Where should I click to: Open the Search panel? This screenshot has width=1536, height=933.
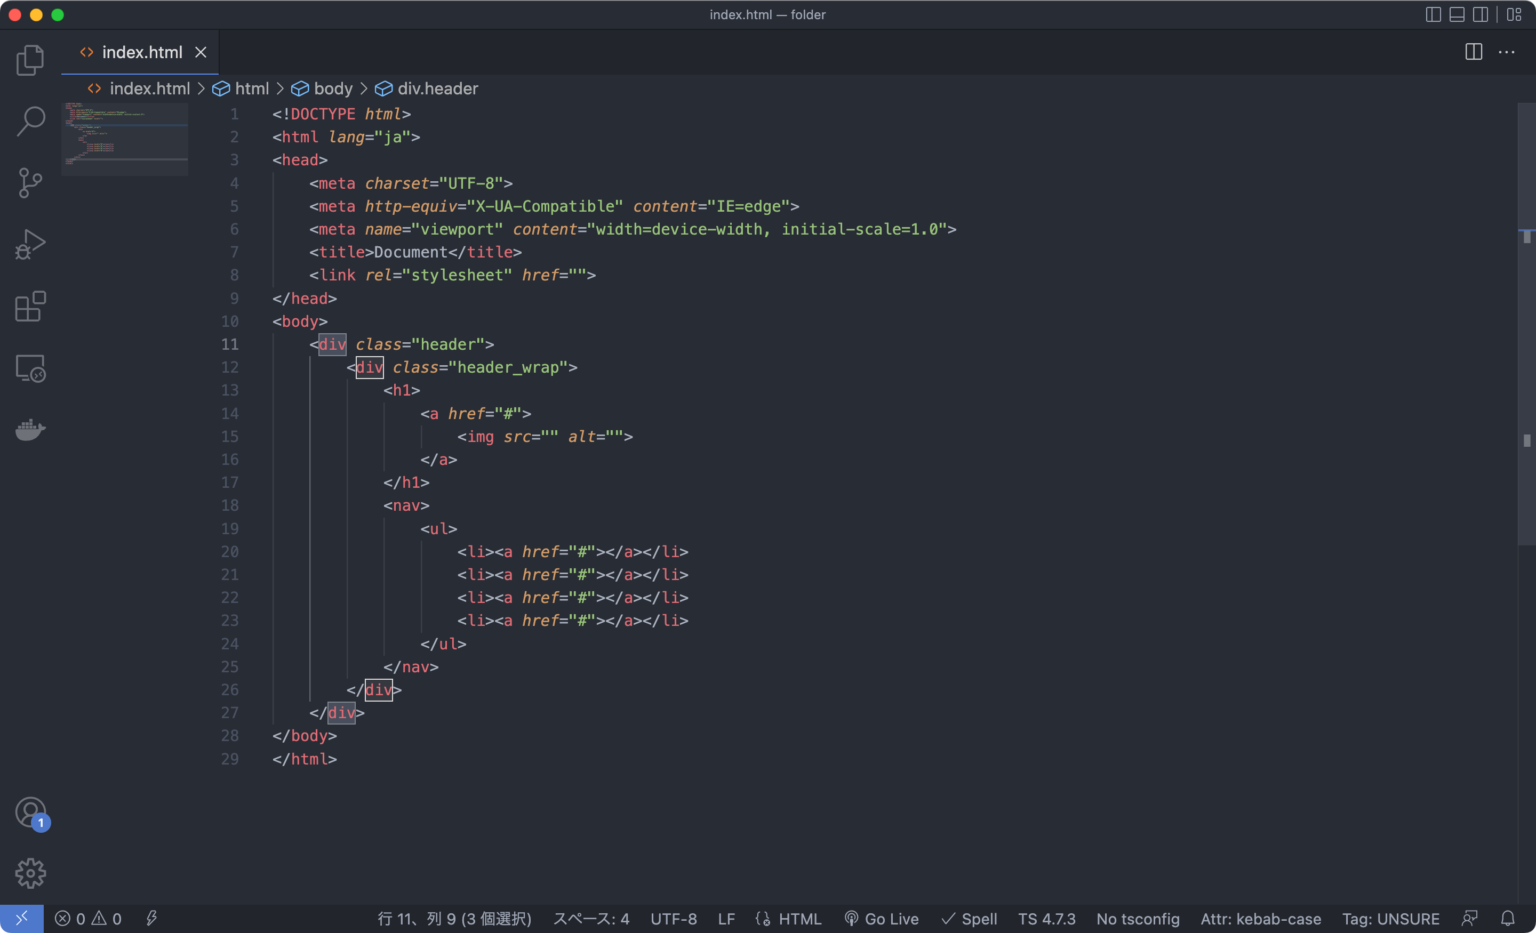pyautogui.click(x=30, y=120)
